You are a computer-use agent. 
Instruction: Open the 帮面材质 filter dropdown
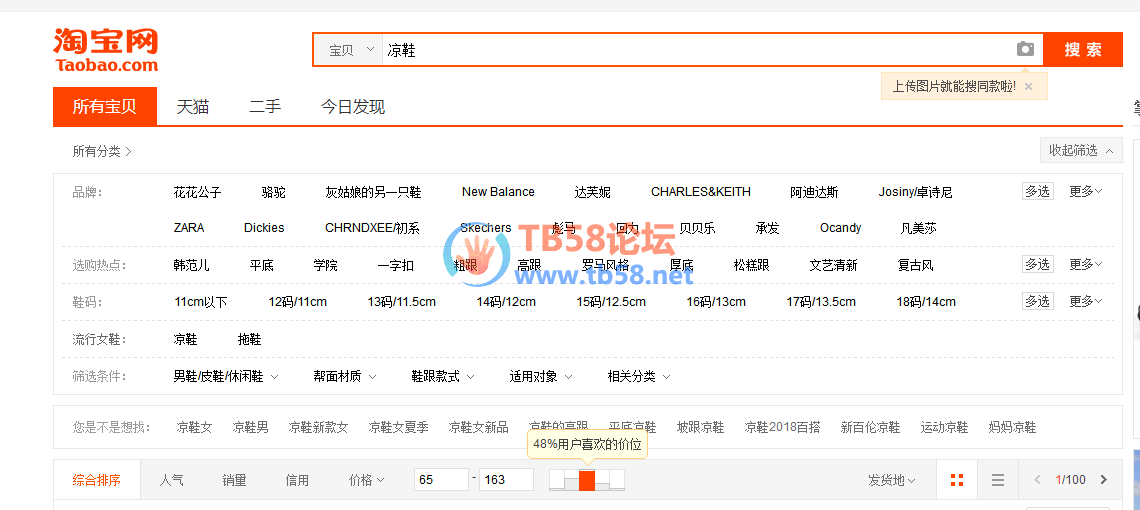tap(345, 376)
